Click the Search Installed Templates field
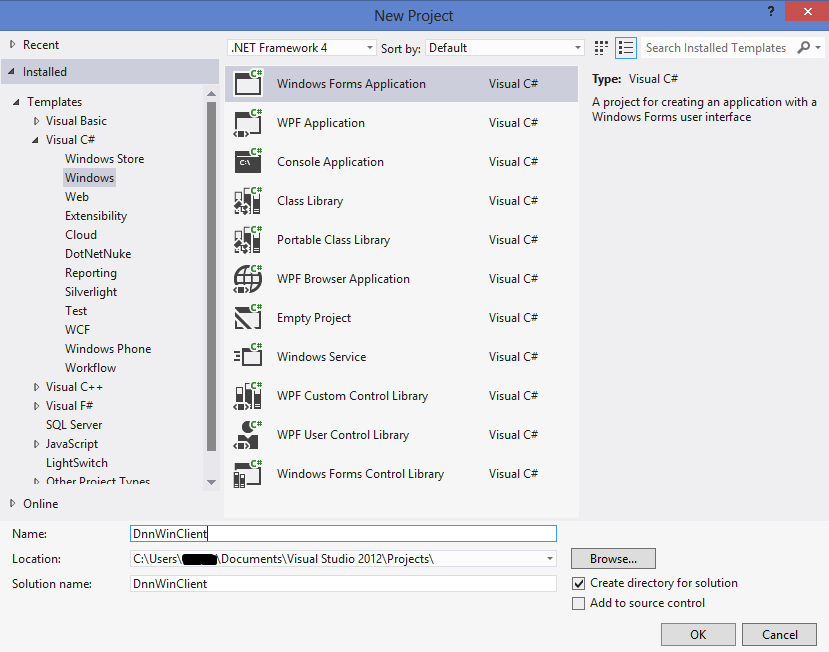829x652 pixels. (716, 48)
